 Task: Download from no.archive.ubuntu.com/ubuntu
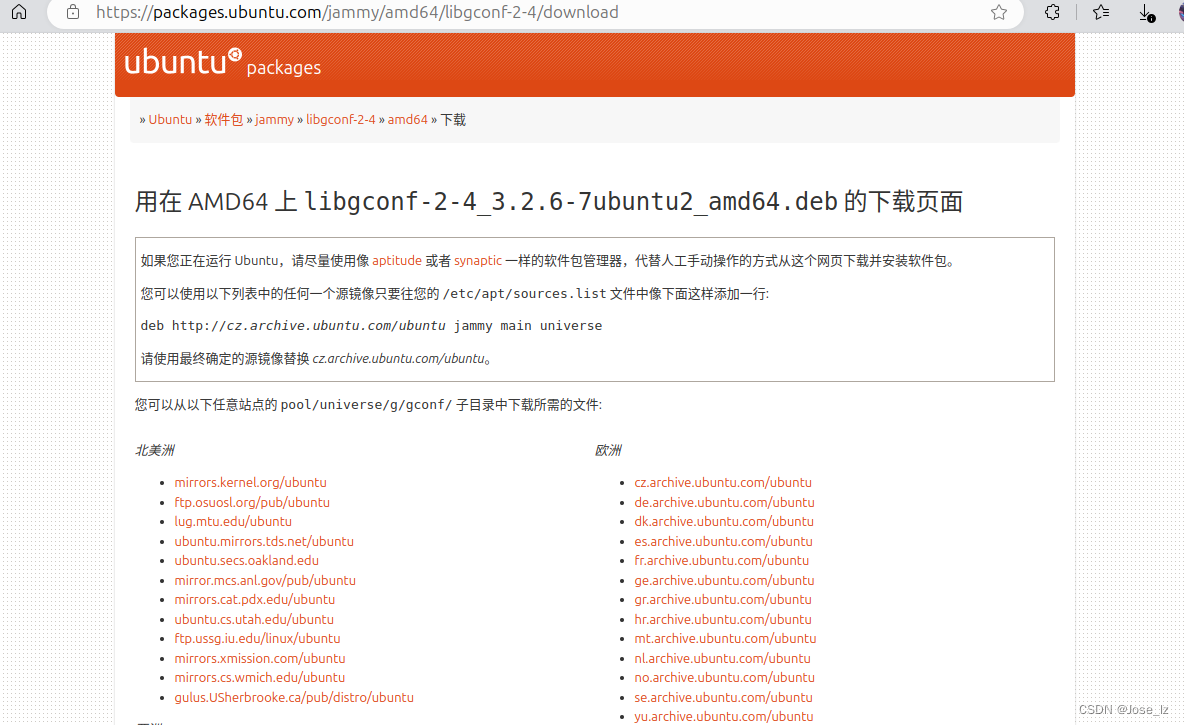(x=724, y=677)
